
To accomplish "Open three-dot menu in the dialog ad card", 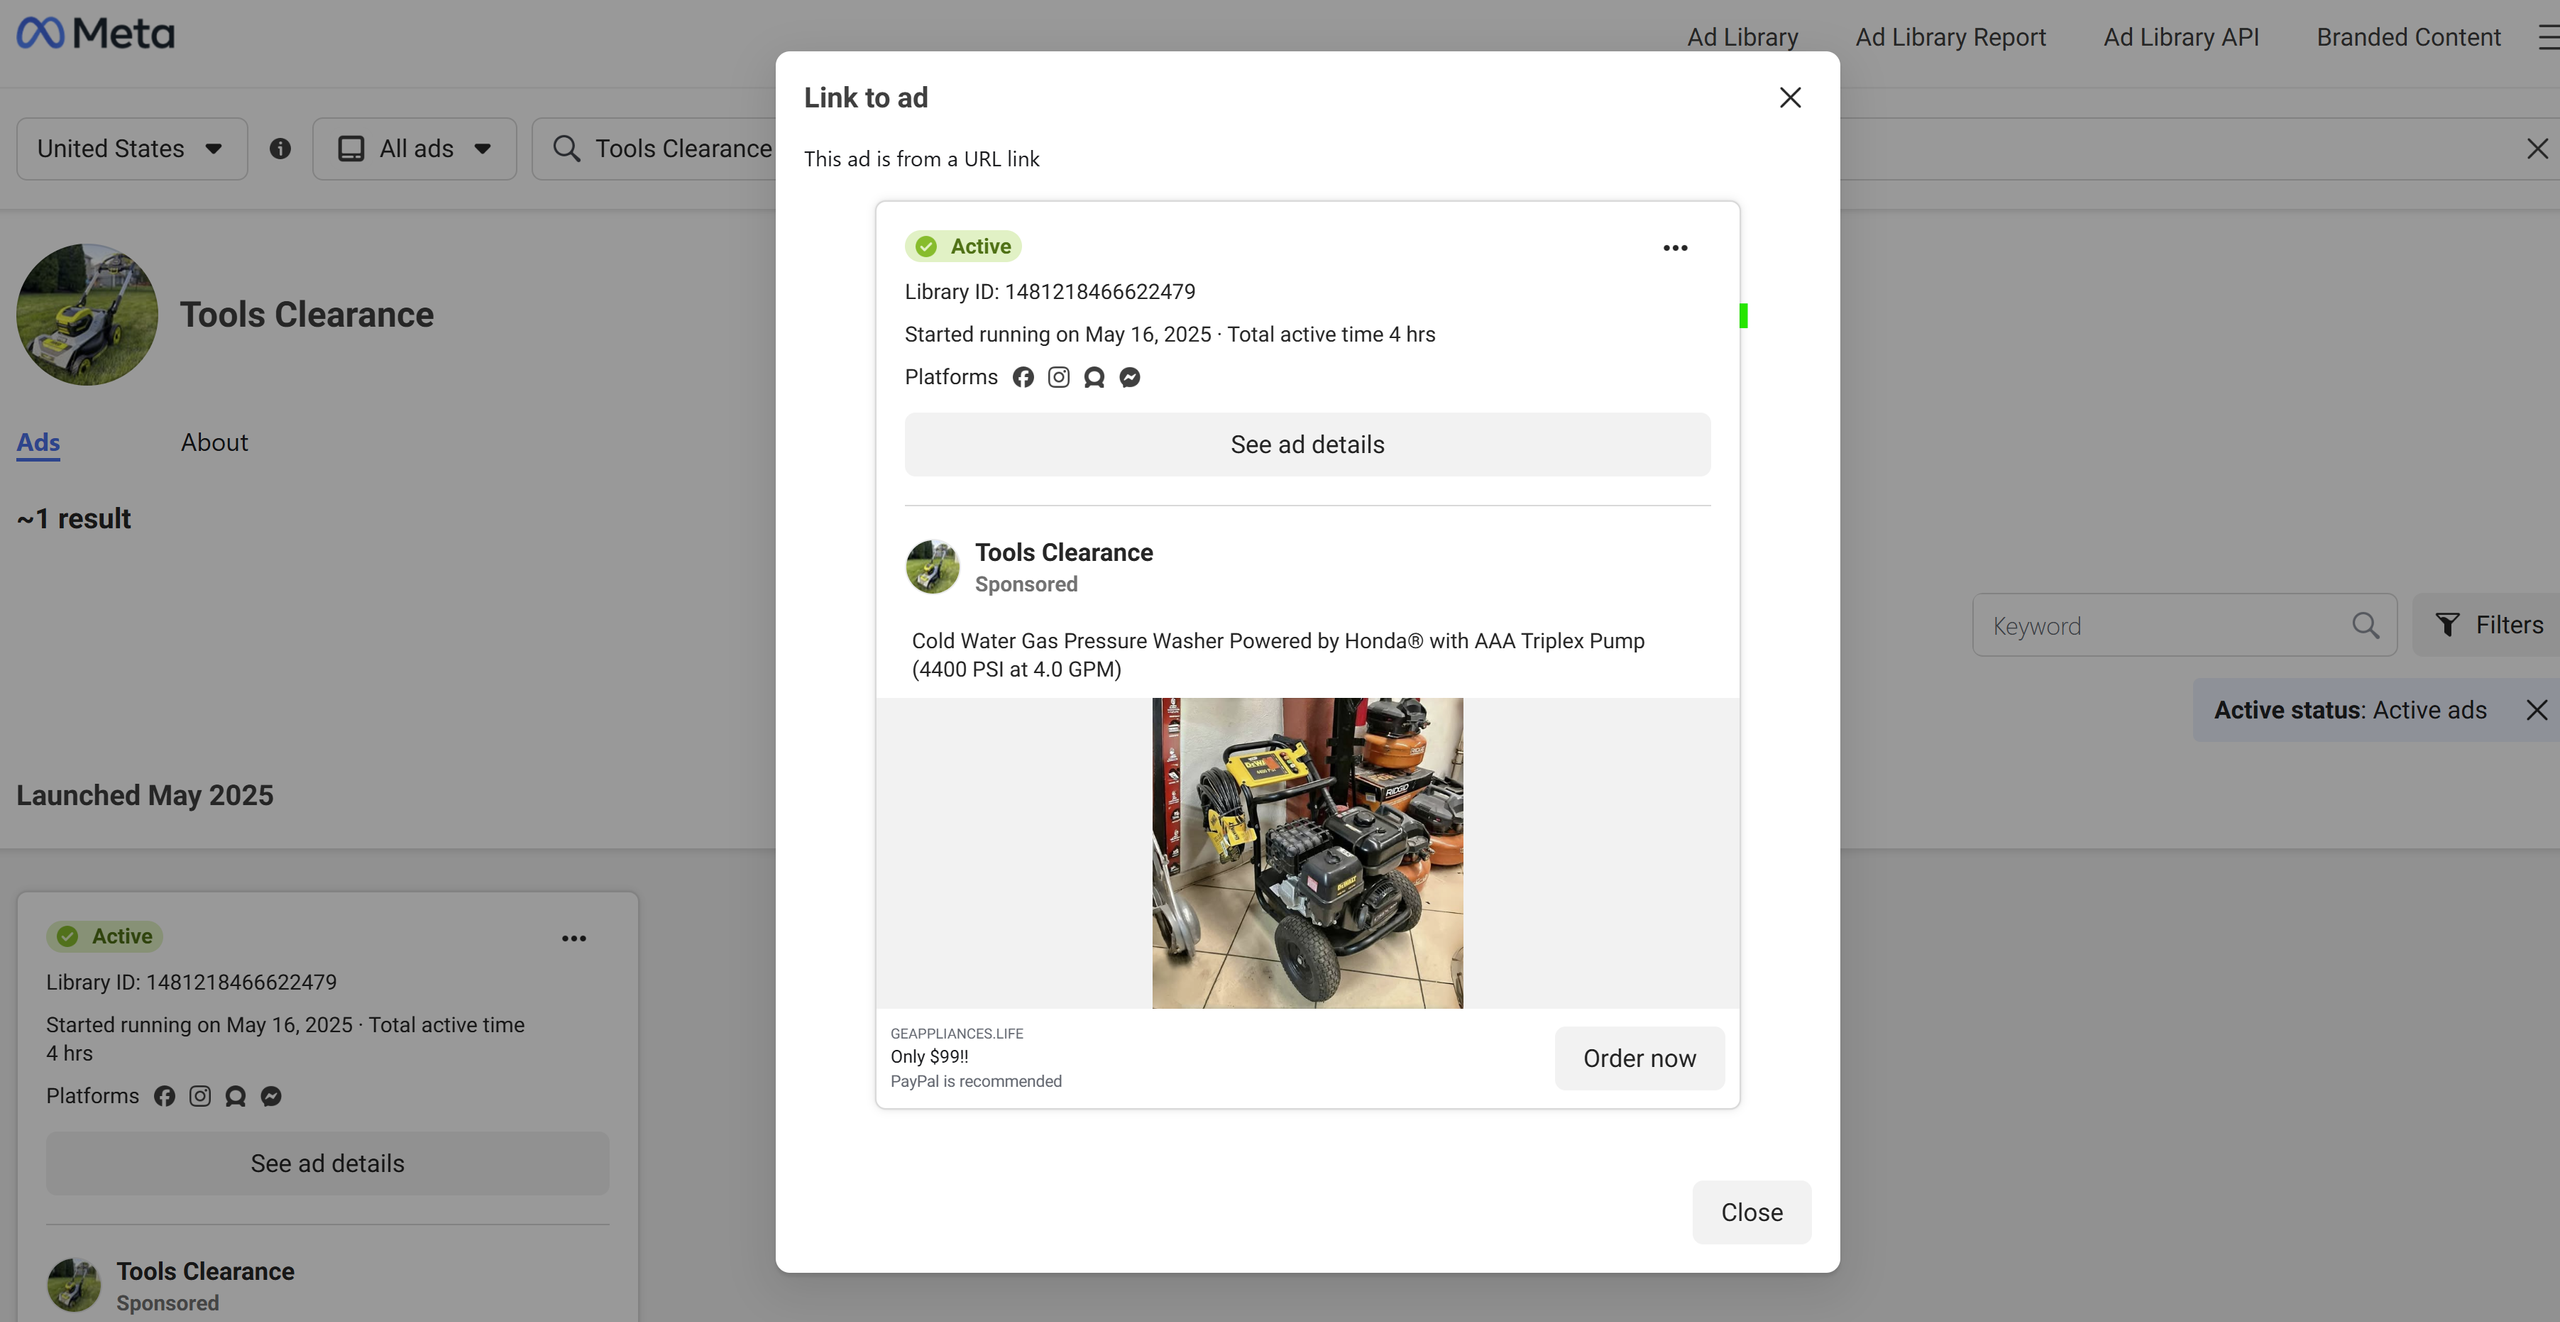I will point(1675,248).
